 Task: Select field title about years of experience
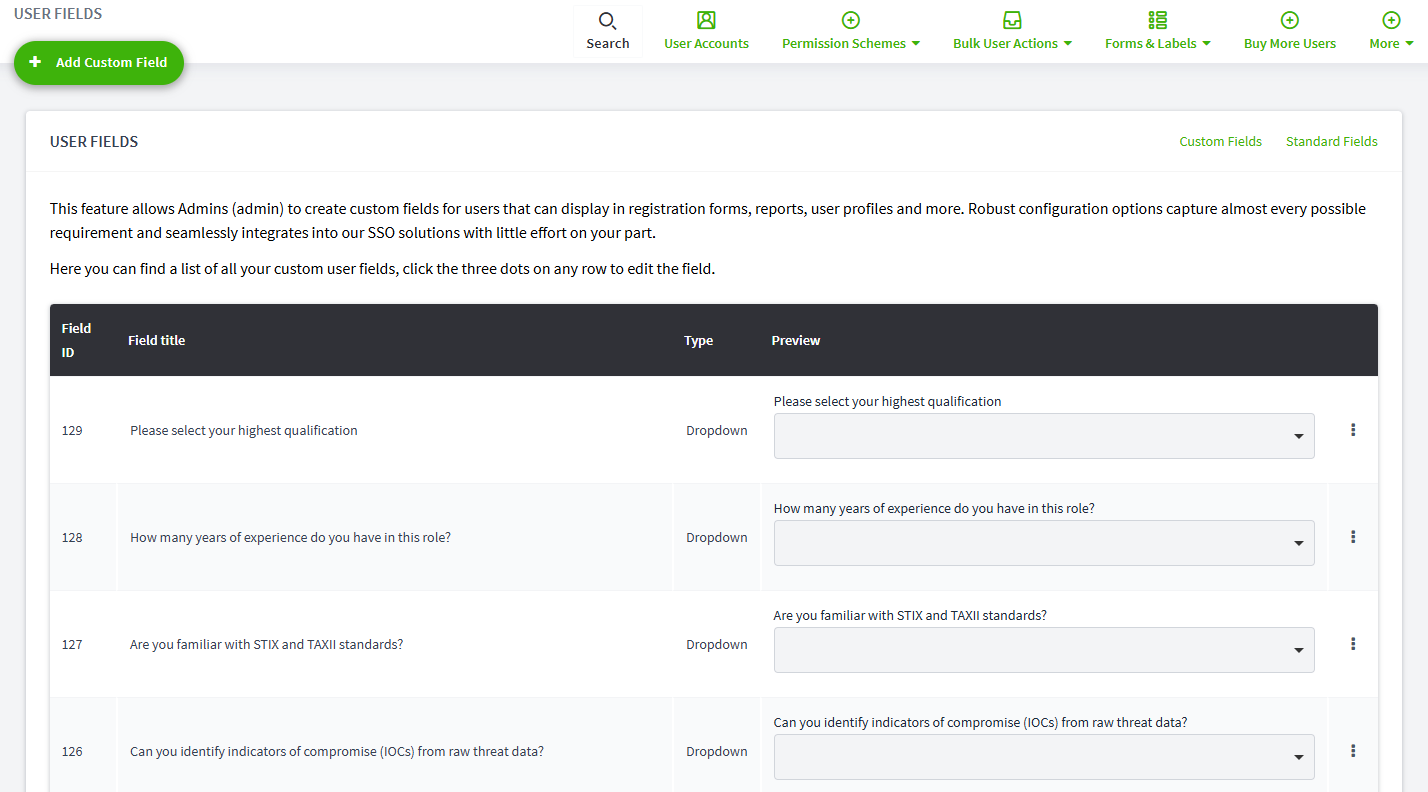pos(290,538)
